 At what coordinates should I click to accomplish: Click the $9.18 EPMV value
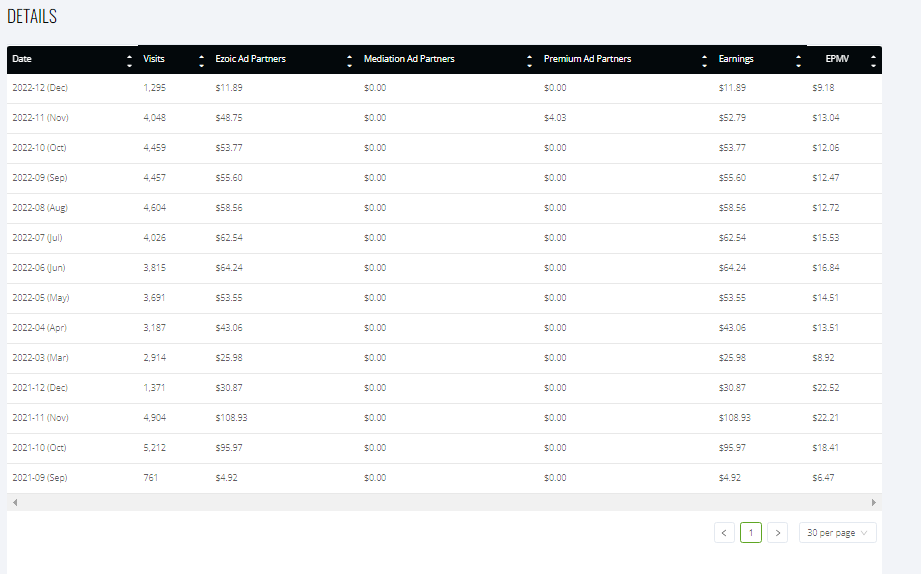[823, 88]
